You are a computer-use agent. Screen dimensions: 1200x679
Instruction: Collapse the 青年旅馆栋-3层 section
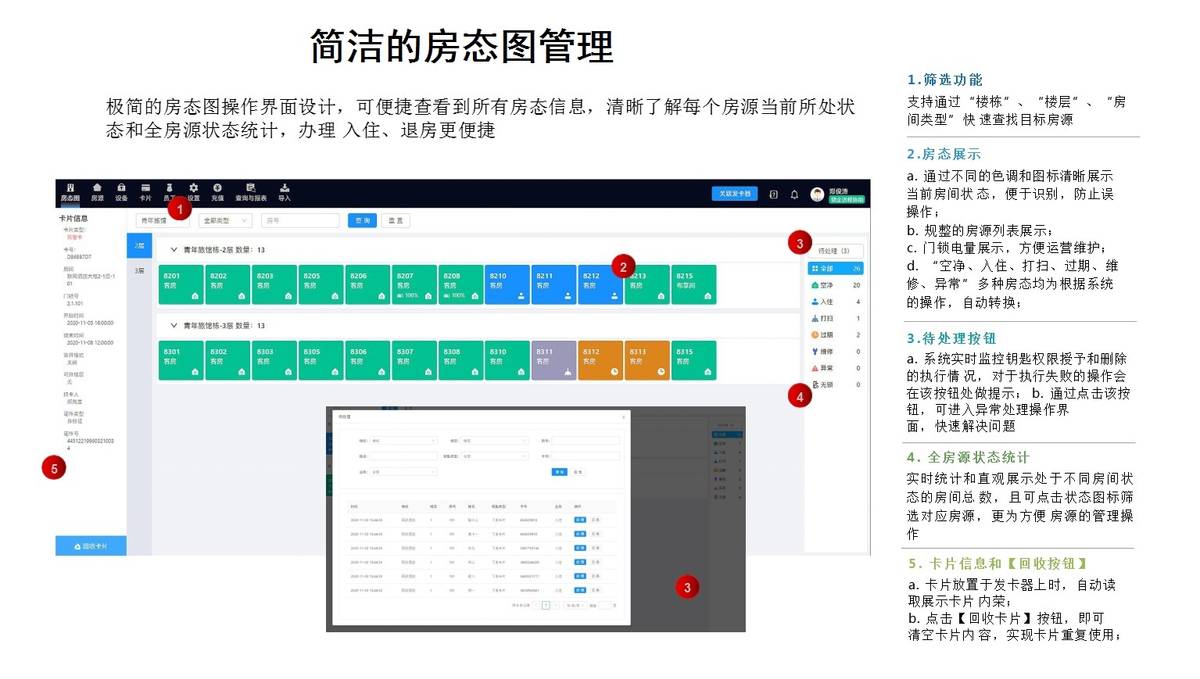tap(174, 325)
